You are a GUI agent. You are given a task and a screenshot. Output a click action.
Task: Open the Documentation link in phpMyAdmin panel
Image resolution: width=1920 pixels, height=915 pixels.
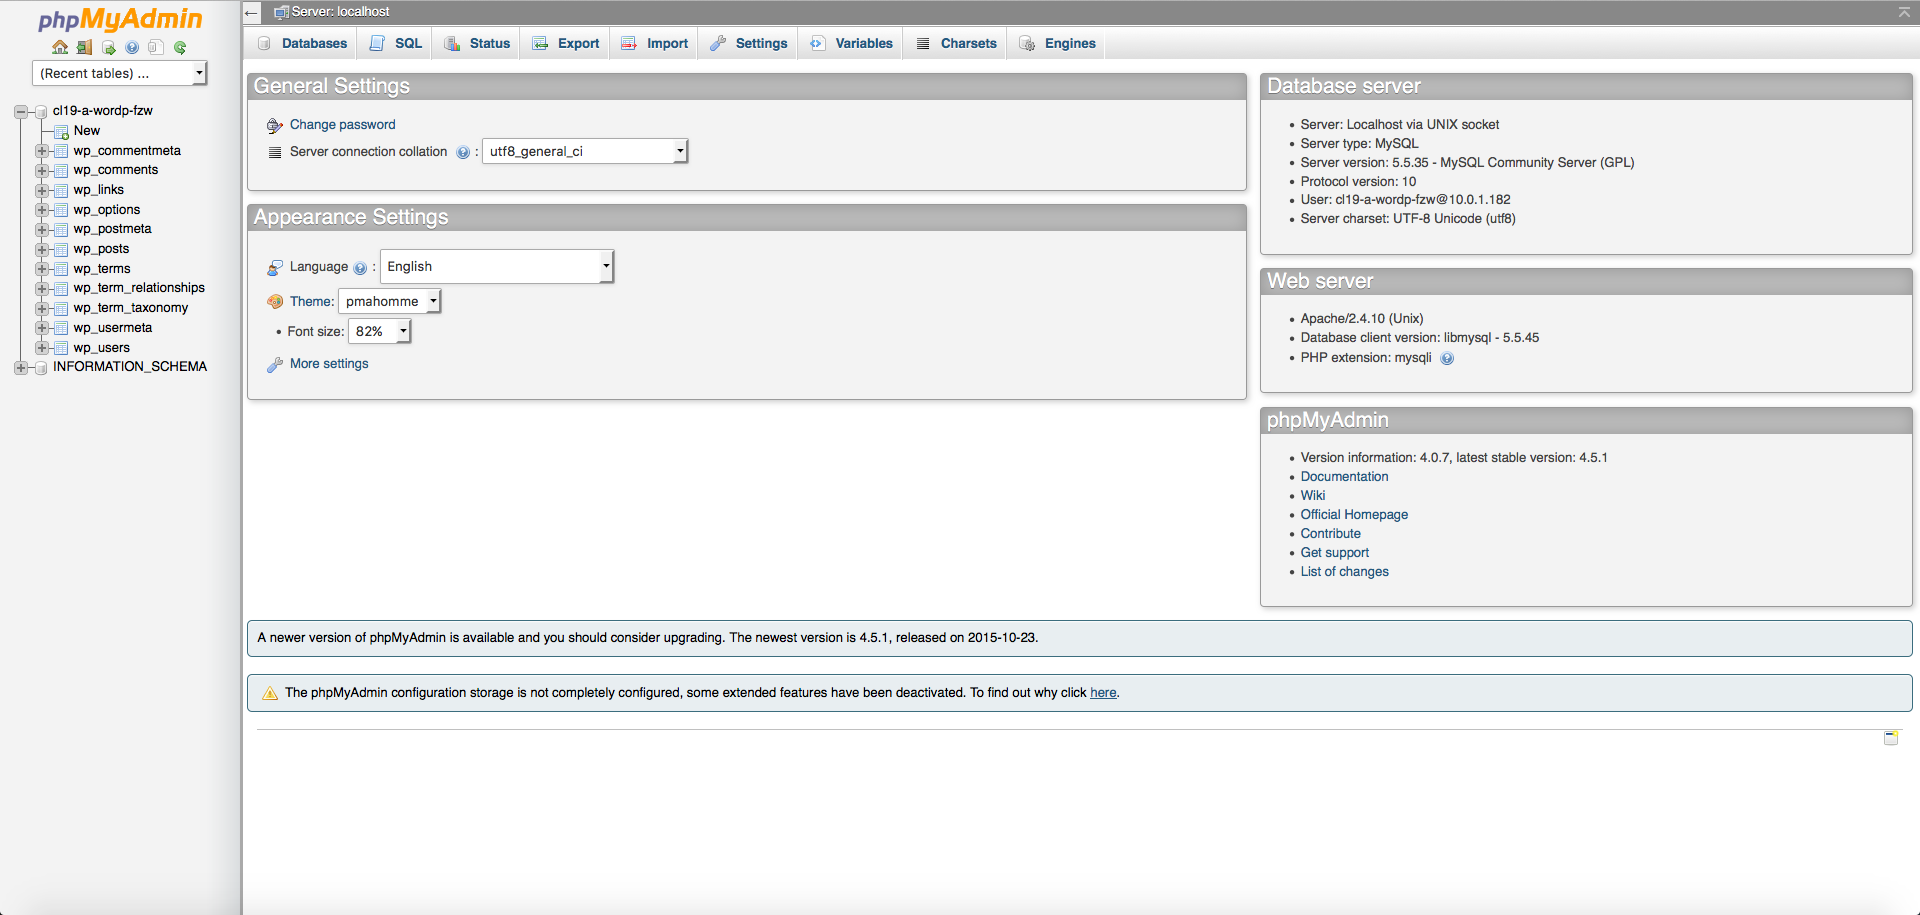click(x=1344, y=477)
